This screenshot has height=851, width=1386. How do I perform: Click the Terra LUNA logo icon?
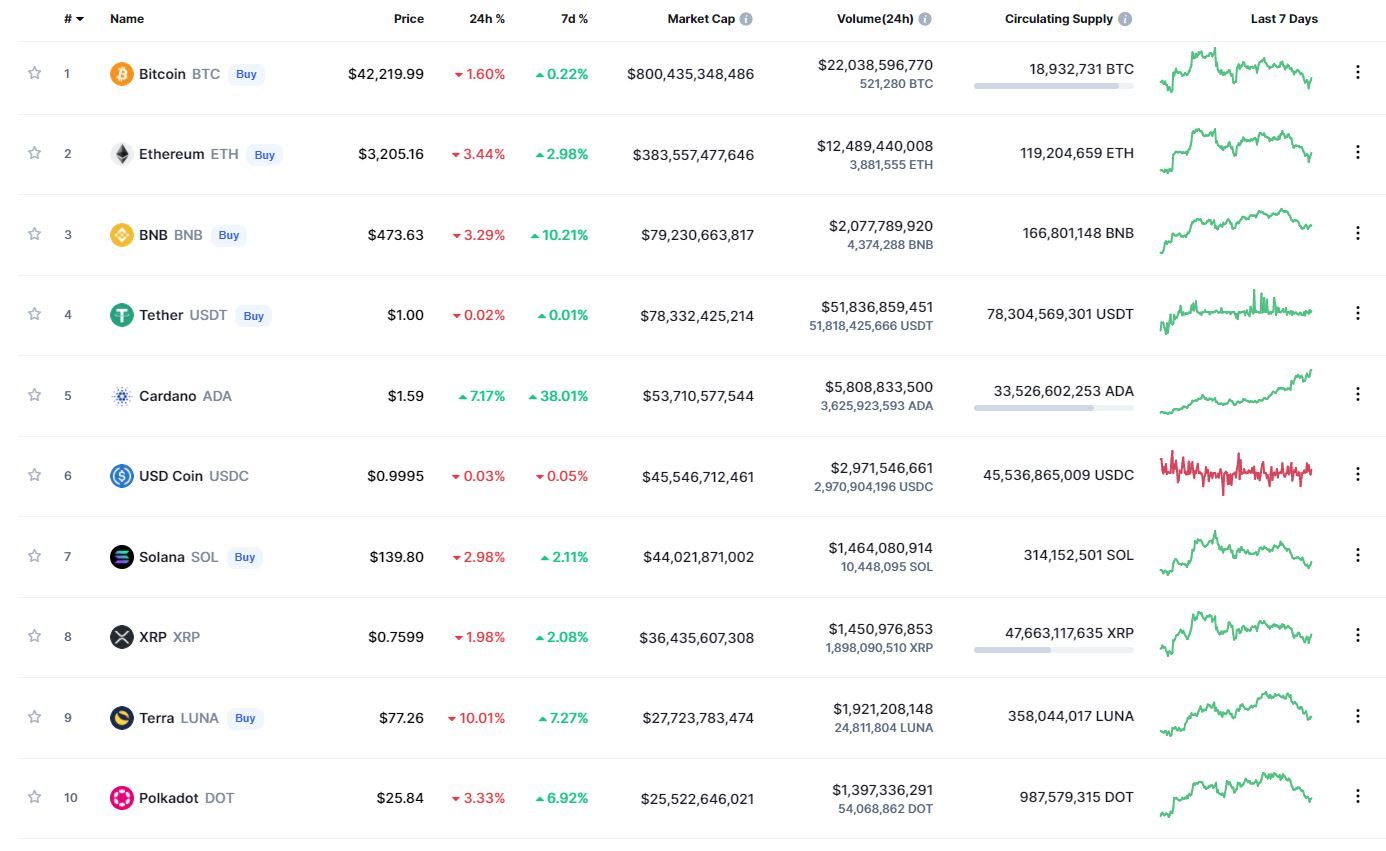pyautogui.click(x=121, y=718)
